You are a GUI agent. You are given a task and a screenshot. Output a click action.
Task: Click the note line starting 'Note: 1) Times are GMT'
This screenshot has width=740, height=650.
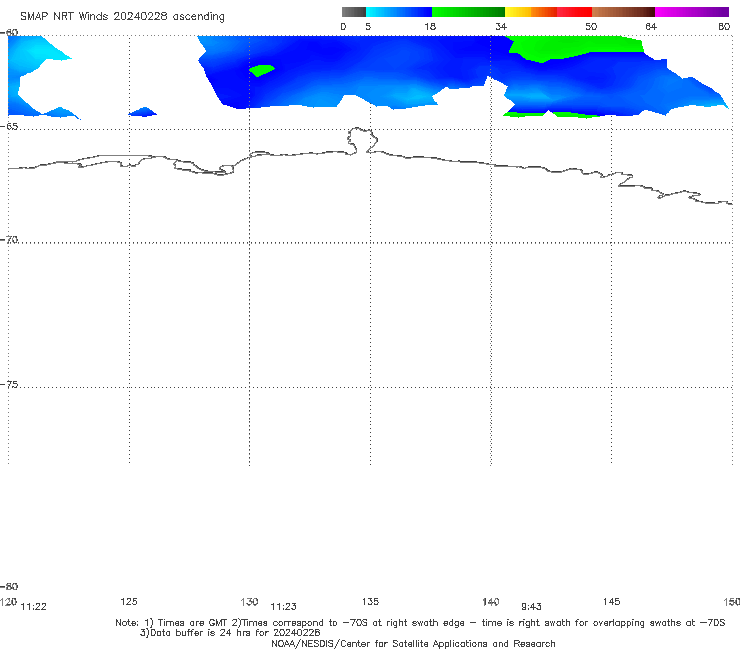click(420, 623)
